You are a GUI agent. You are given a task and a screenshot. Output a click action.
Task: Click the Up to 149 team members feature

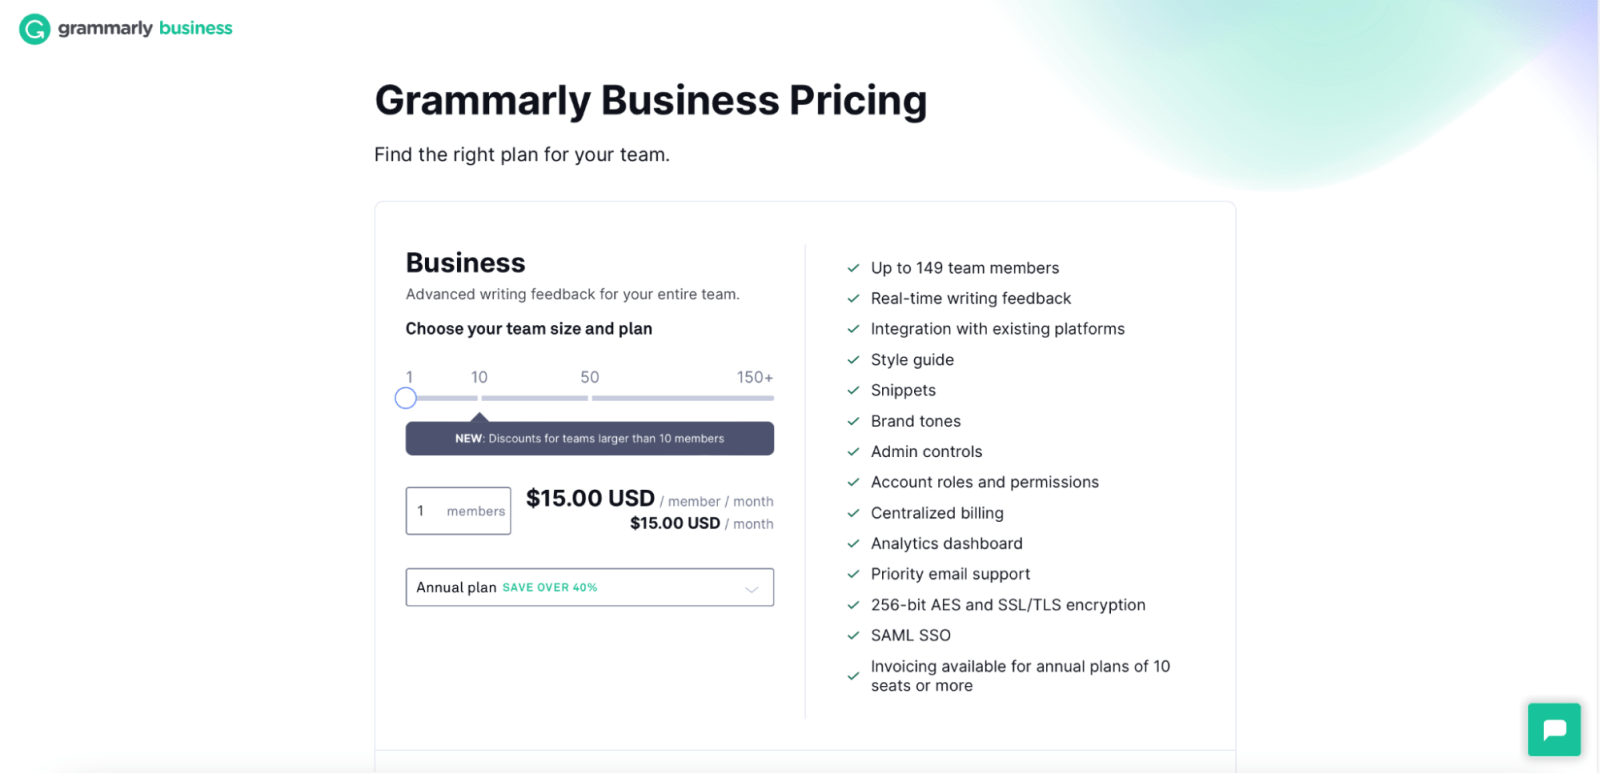pos(964,268)
